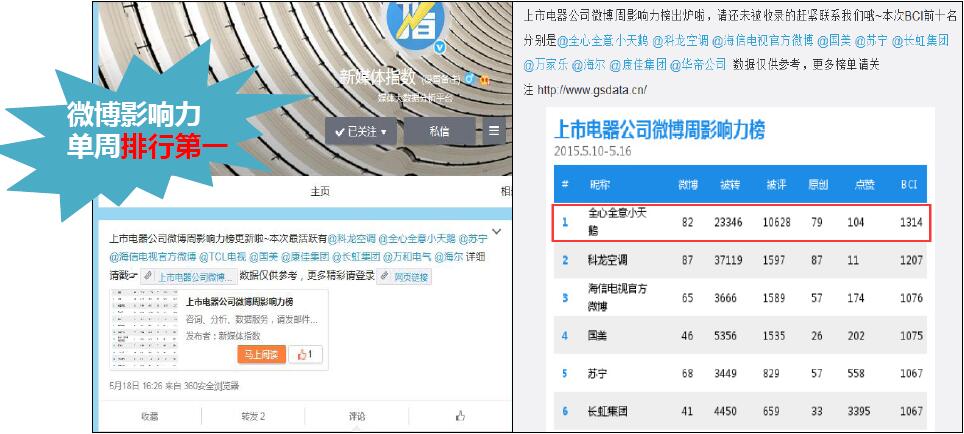Open the 上市电器公司微博... attachment link
964x434 pixels.
[189, 277]
